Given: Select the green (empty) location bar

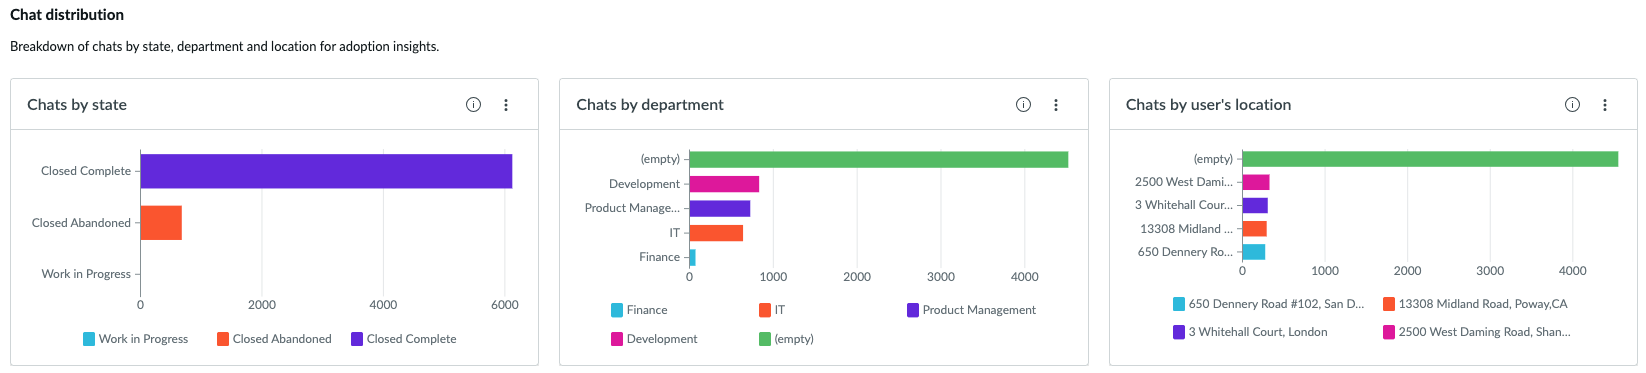Looking at the screenshot, I should click(1430, 159).
